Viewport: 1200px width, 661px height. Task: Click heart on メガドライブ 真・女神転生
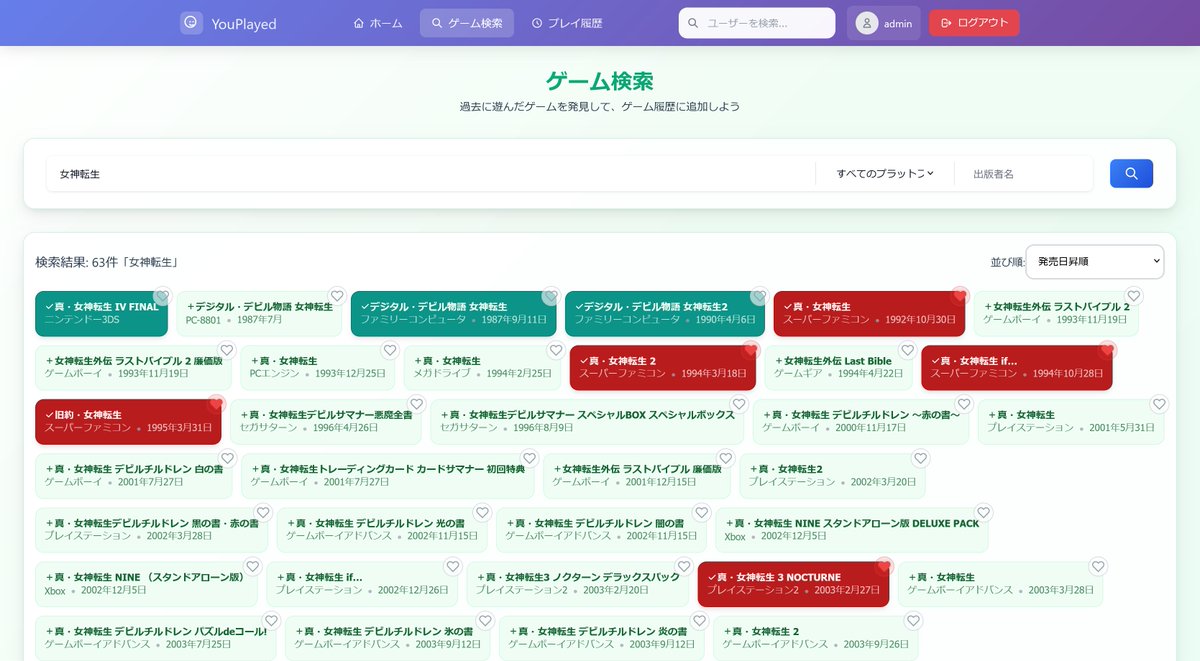point(556,350)
